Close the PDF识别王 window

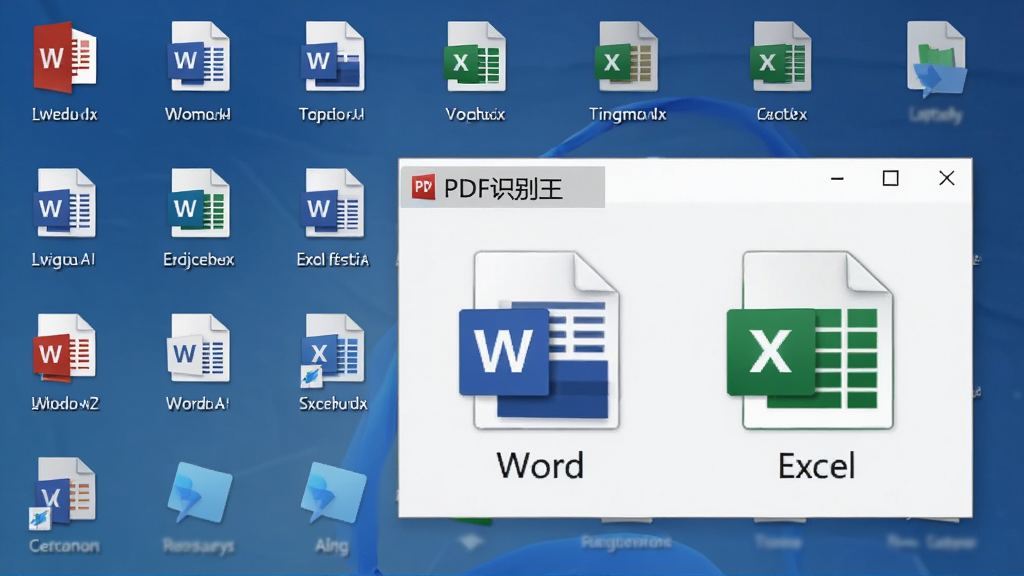[946, 178]
